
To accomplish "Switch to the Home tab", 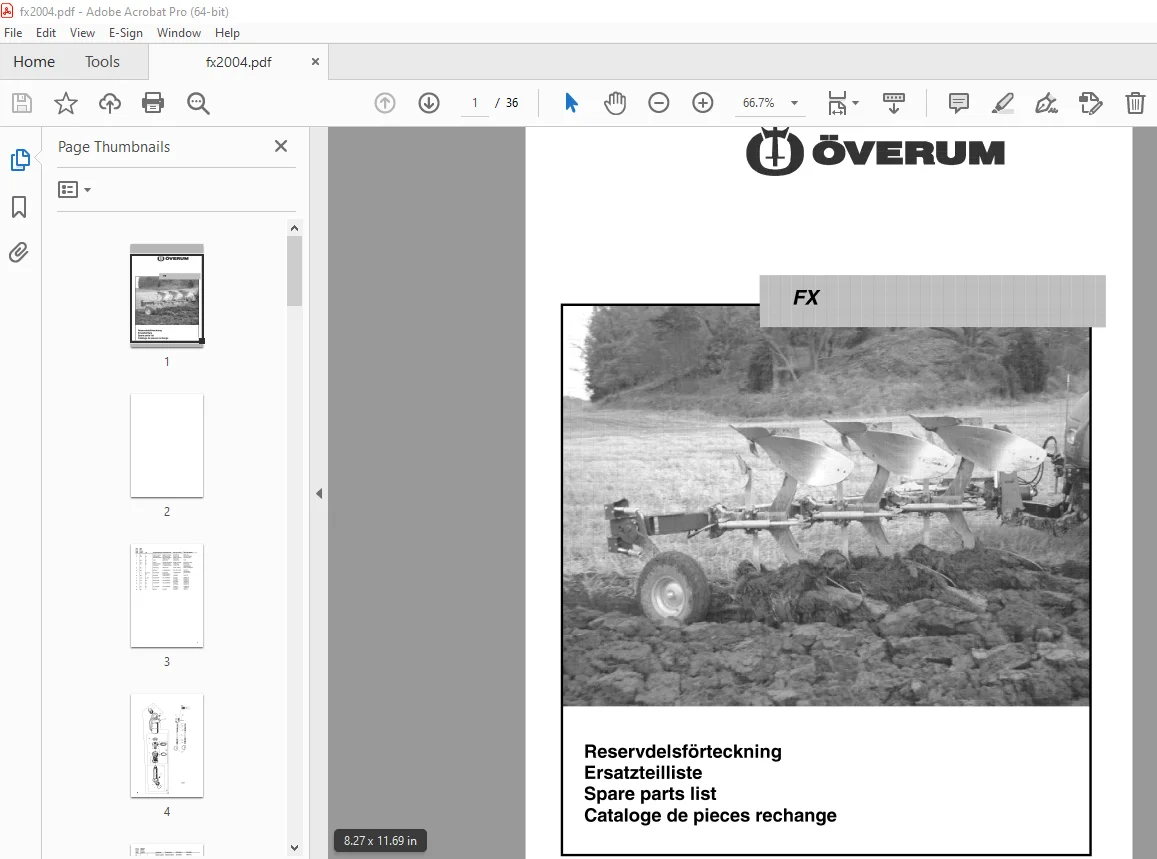I will (34, 62).
